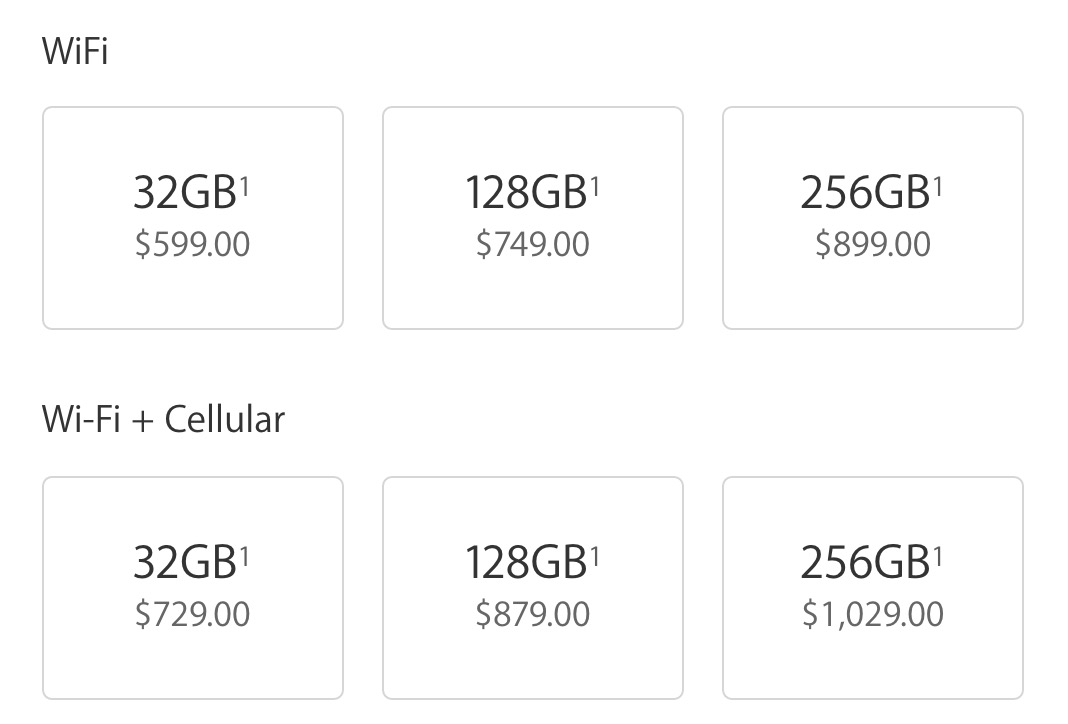Viewport: 1068px width, 724px height.
Task: Click the $899.00 price text
Action: [x=872, y=245]
